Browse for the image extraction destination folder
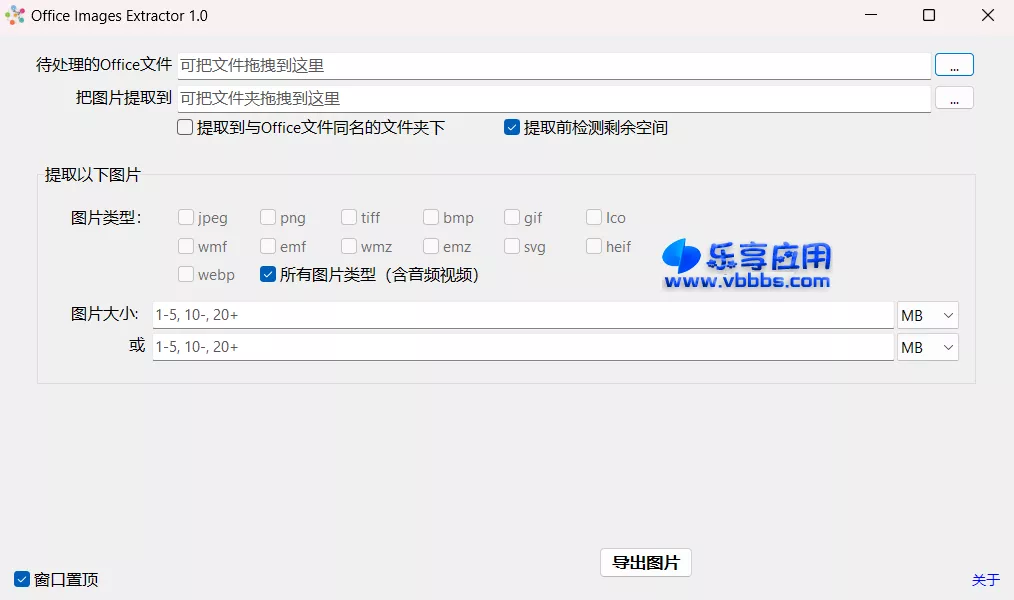The height and width of the screenshot is (600, 1014). (953, 97)
